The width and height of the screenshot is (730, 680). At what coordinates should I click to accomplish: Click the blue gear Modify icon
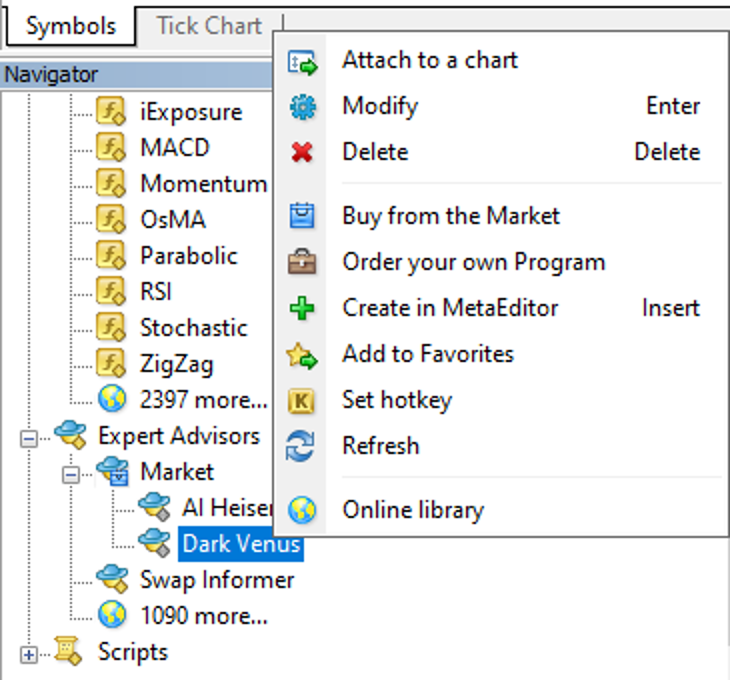coord(302,107)
